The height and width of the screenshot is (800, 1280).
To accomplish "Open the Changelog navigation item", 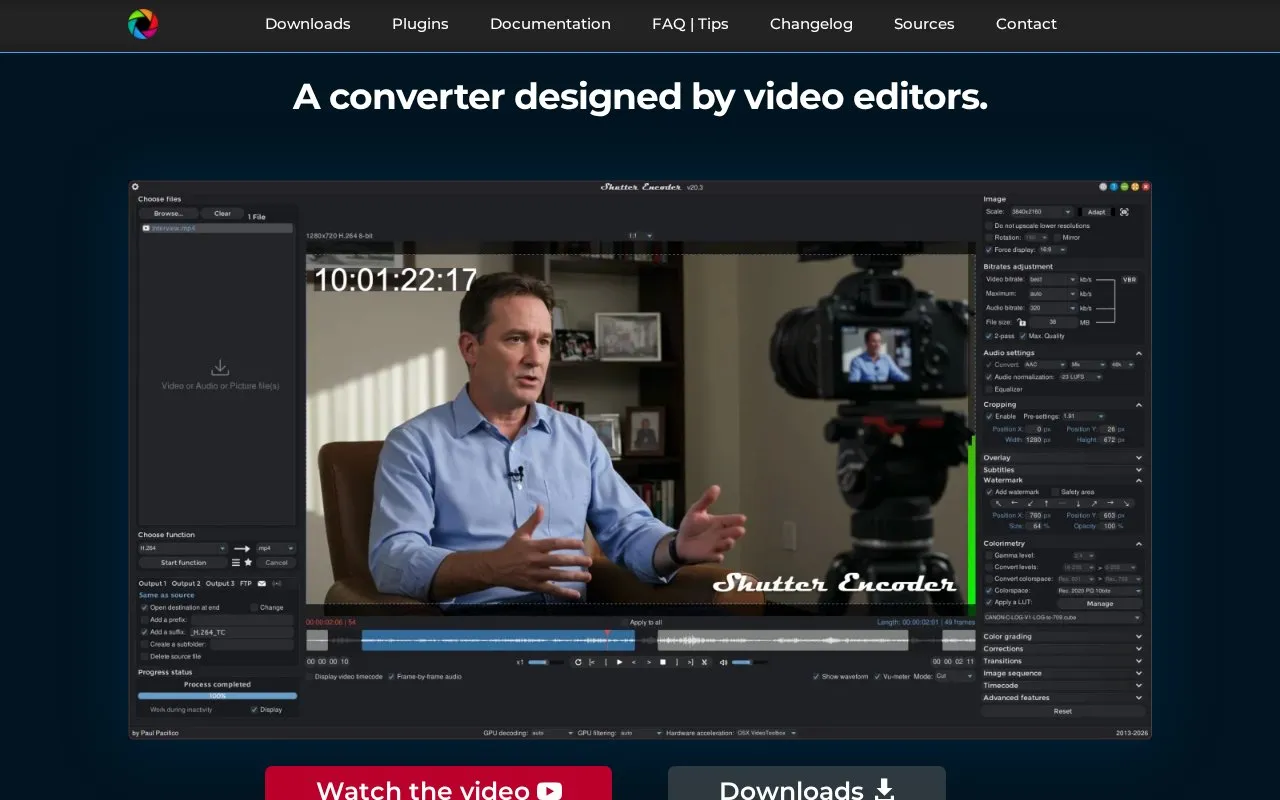I will pos(811,24).
